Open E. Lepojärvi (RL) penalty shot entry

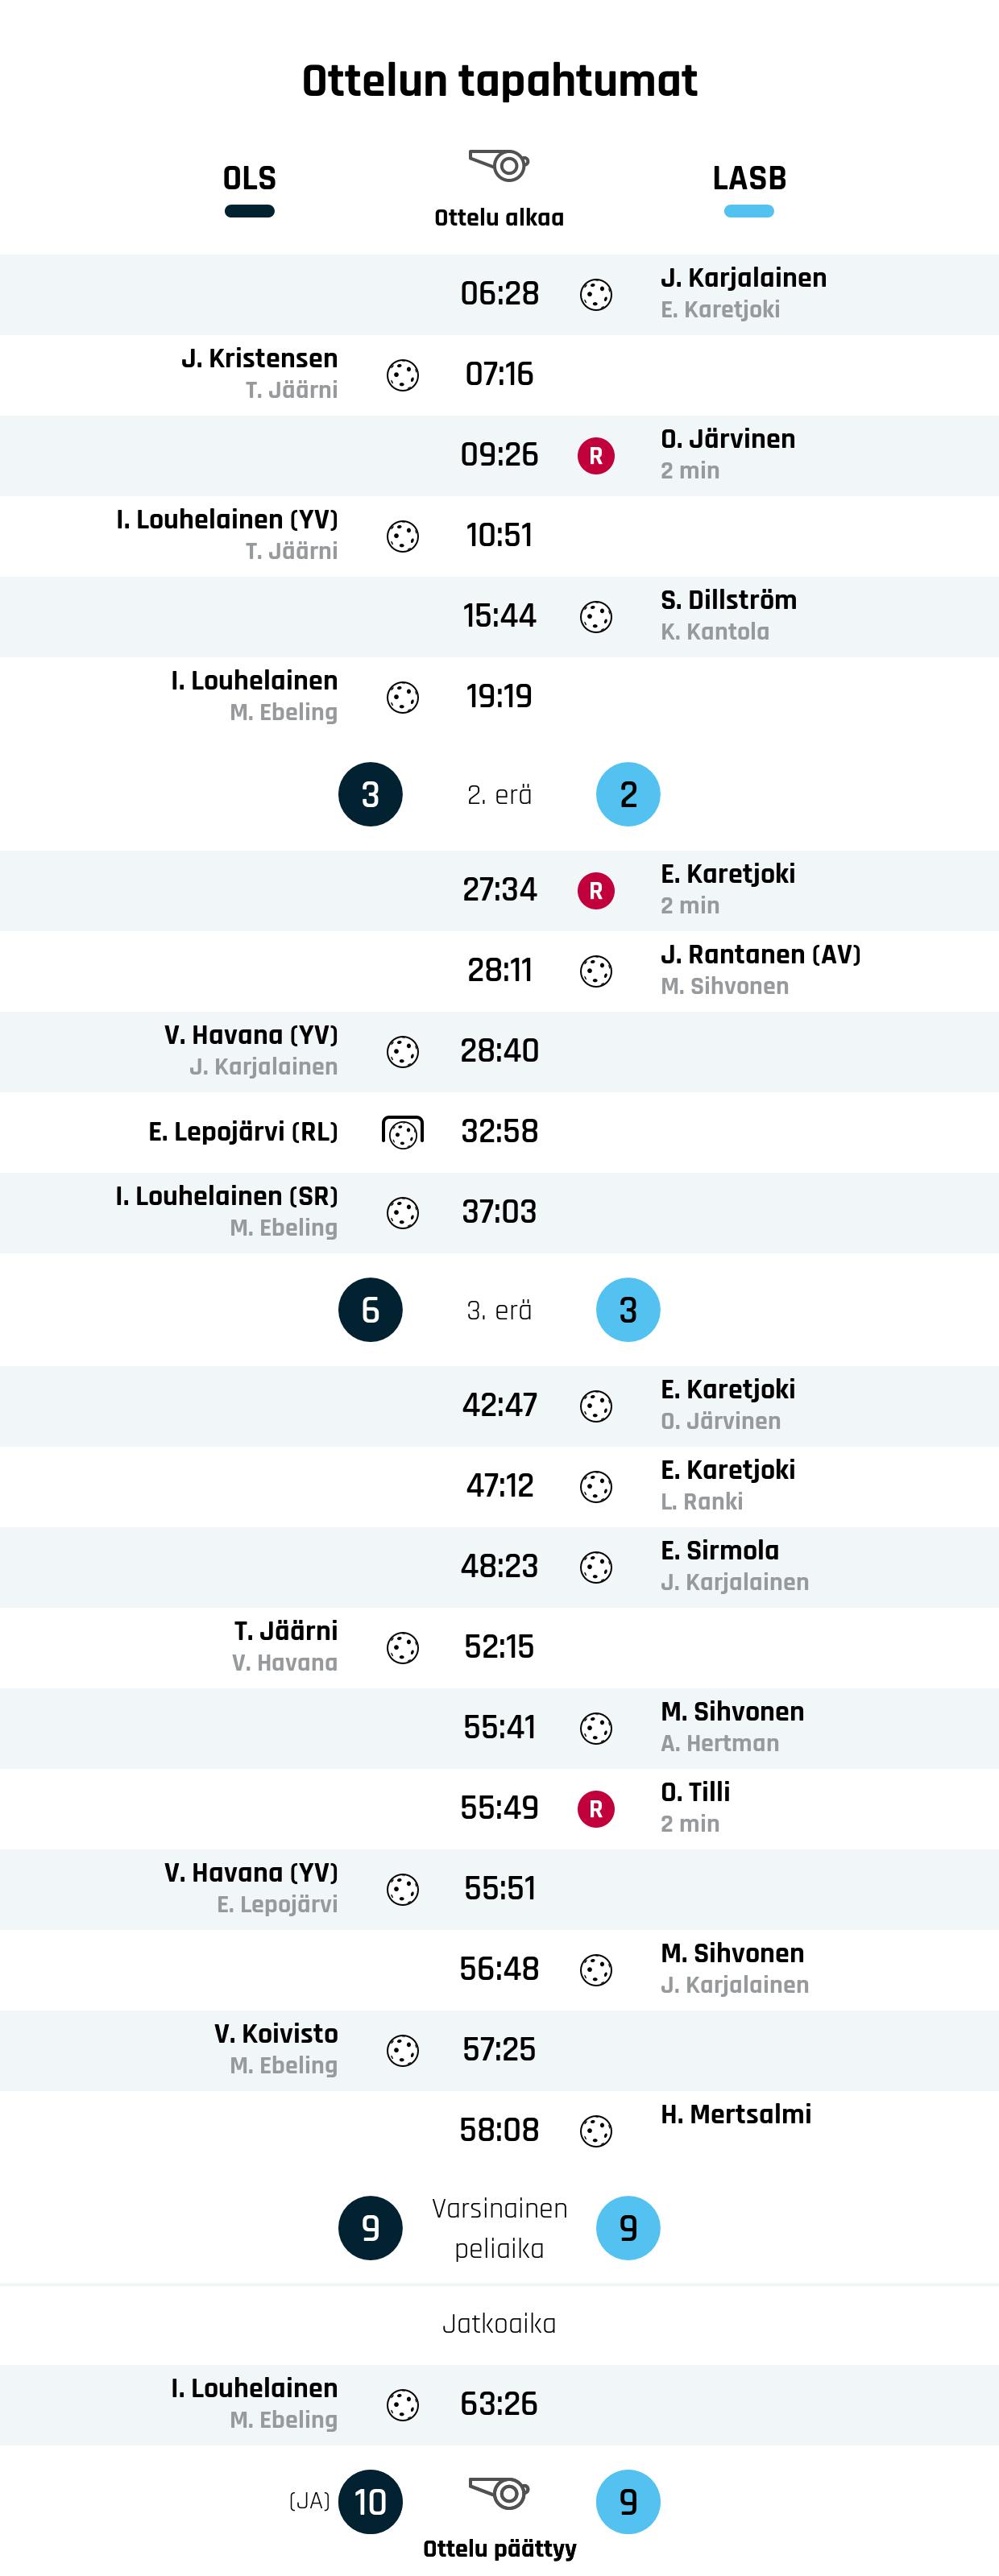pyautogui.click(x=243, y=1132)
